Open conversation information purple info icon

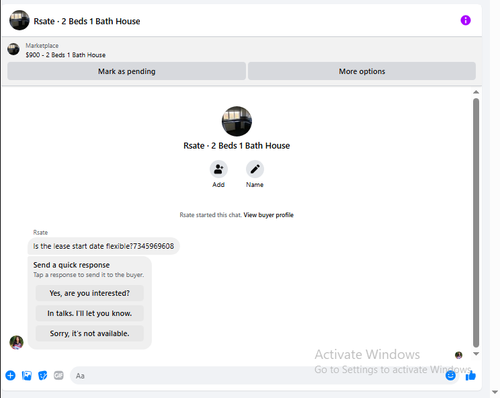(x=465, y=20)
